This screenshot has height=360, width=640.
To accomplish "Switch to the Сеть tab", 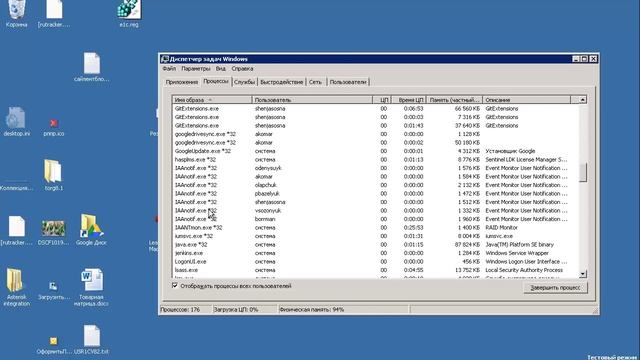I will click(x=316, y=82).
